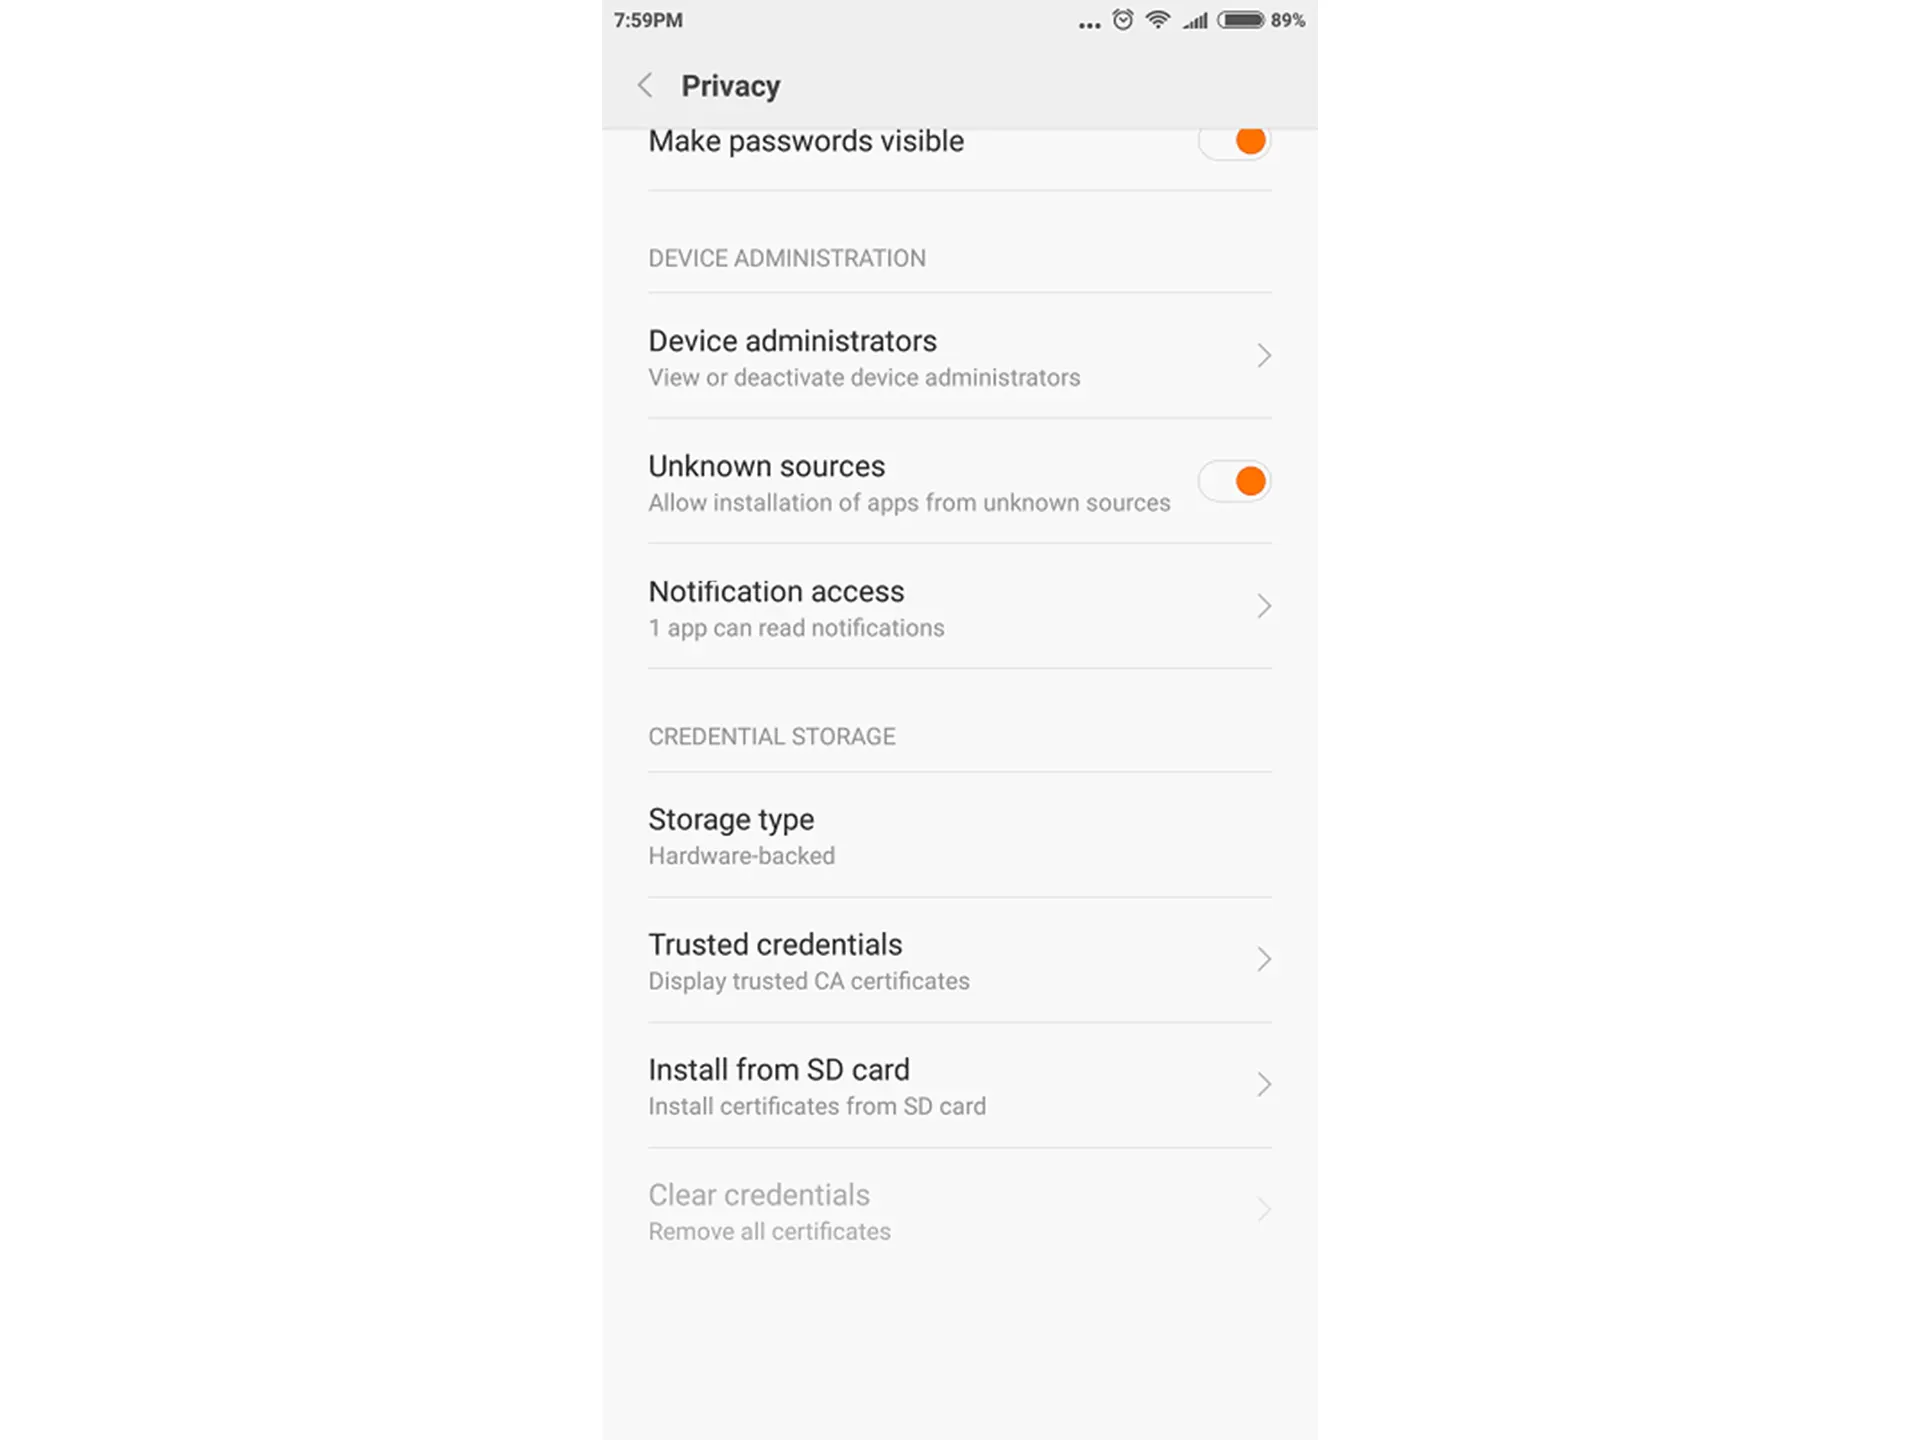Expand Clear credentials disclosure arrow

tap(1264, 1207)
